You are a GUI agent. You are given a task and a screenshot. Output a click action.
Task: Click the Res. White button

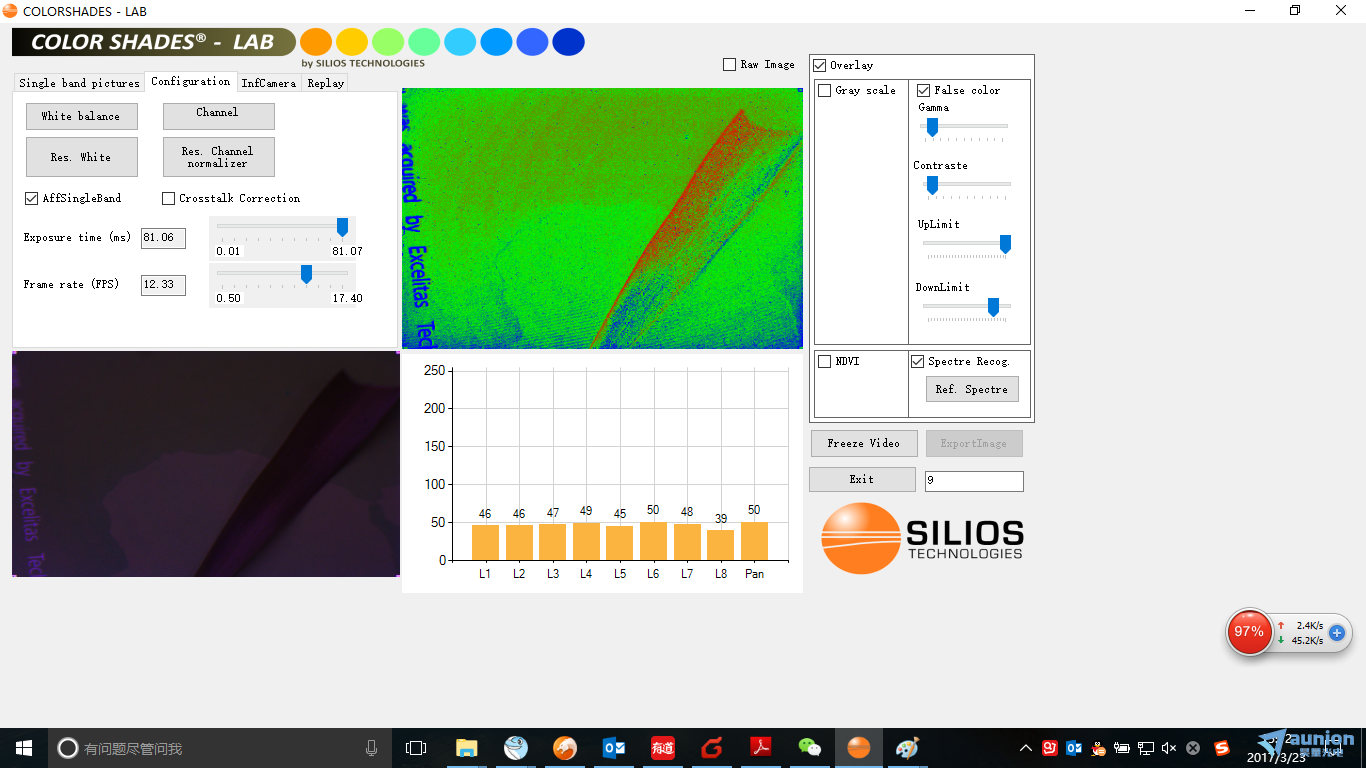pyautogui.click(x=81, y=157)
